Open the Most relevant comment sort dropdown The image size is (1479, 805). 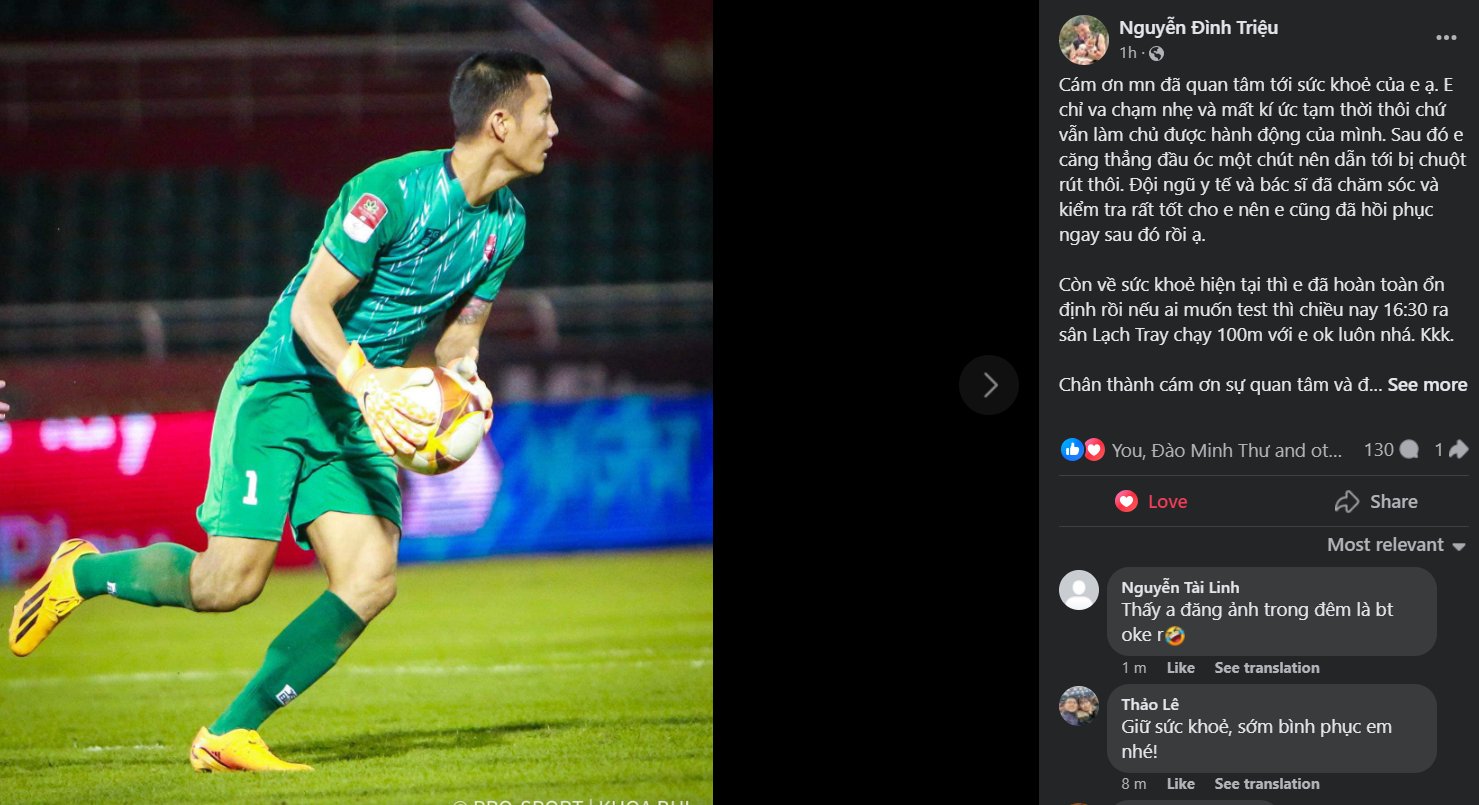coord(1396,545)
